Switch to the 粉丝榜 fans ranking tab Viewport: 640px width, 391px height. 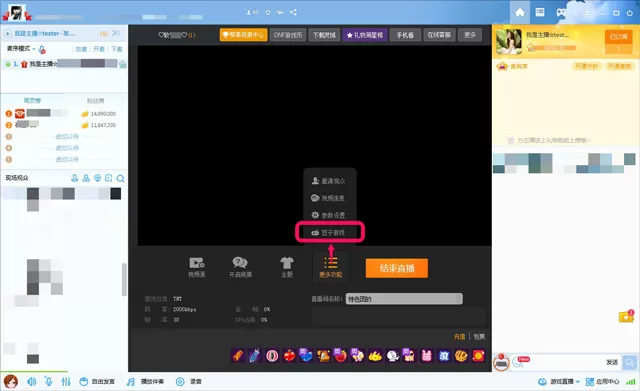96,100
